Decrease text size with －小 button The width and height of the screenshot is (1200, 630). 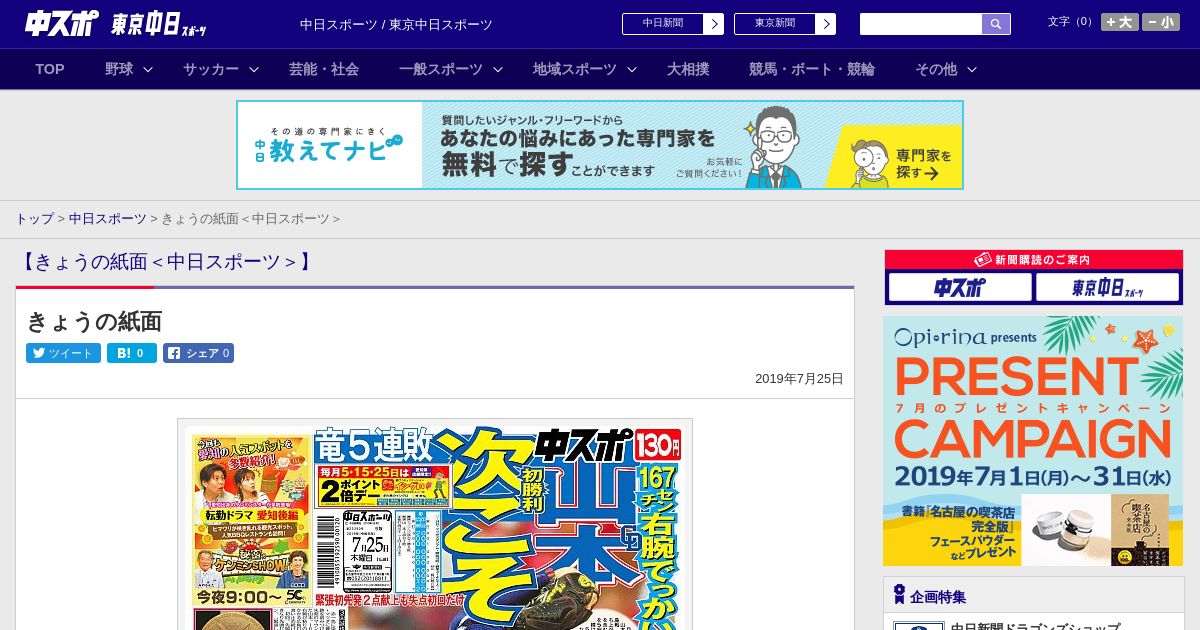click(x=1161, y=22)
